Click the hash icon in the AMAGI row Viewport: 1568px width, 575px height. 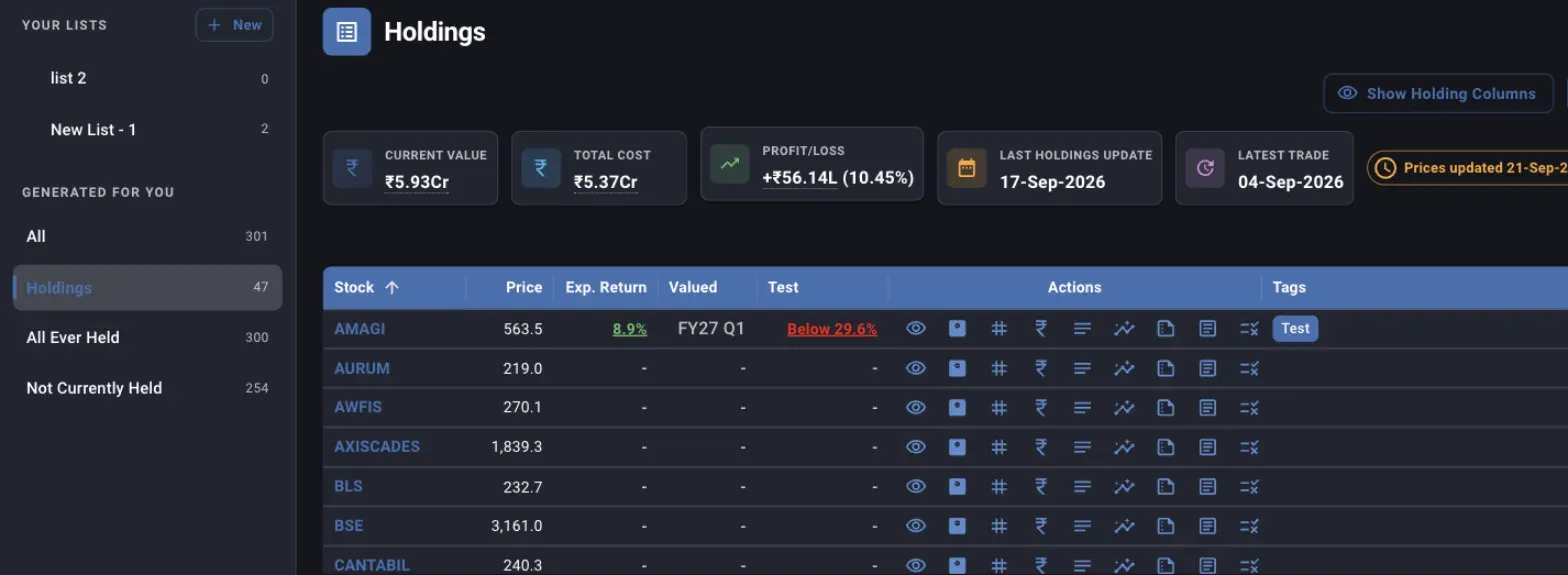pyautogui.click(x=998, y=328)
